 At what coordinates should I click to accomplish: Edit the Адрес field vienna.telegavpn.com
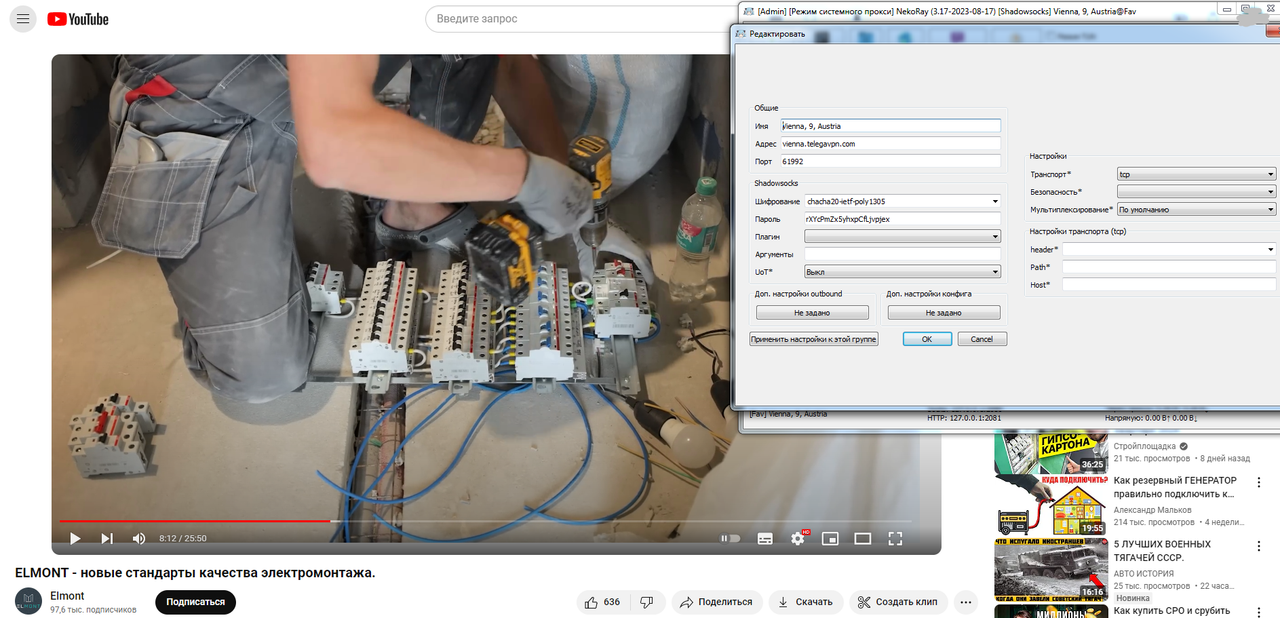pos(890,143)
